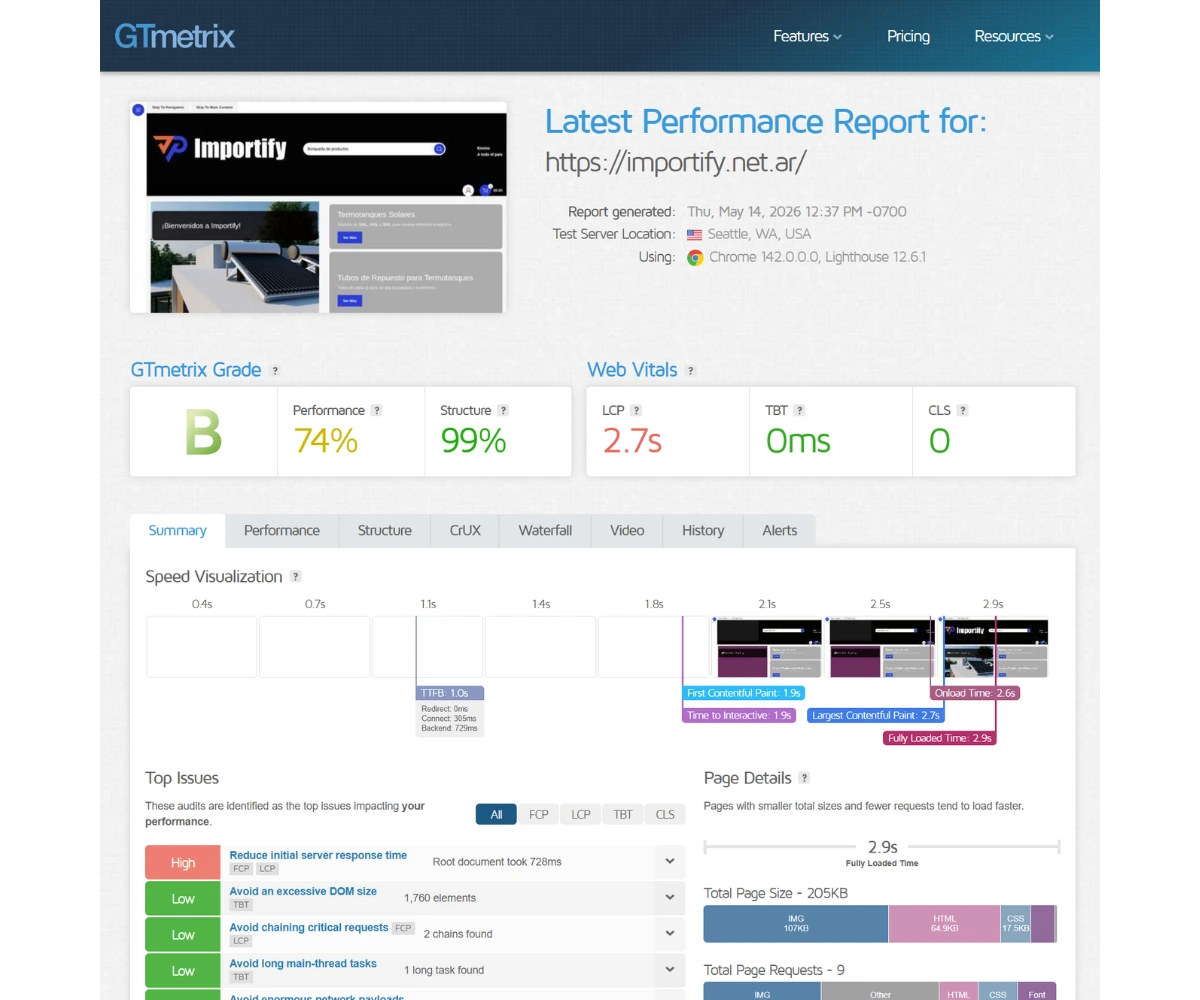Click the Speed Visualization help icon

[295, 577]
